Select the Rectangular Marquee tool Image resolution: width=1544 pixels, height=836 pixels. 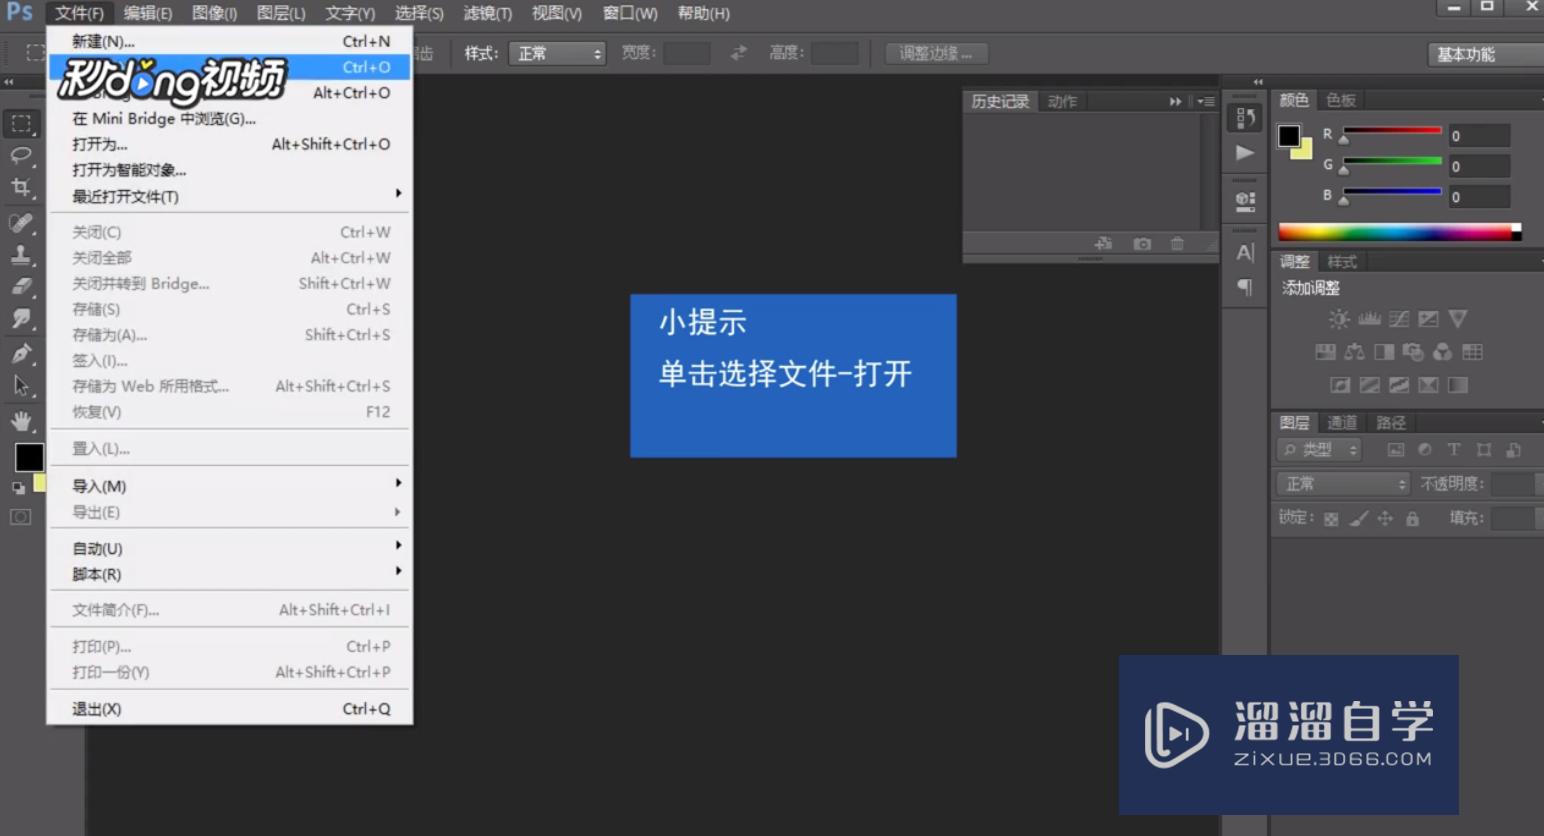22,124
